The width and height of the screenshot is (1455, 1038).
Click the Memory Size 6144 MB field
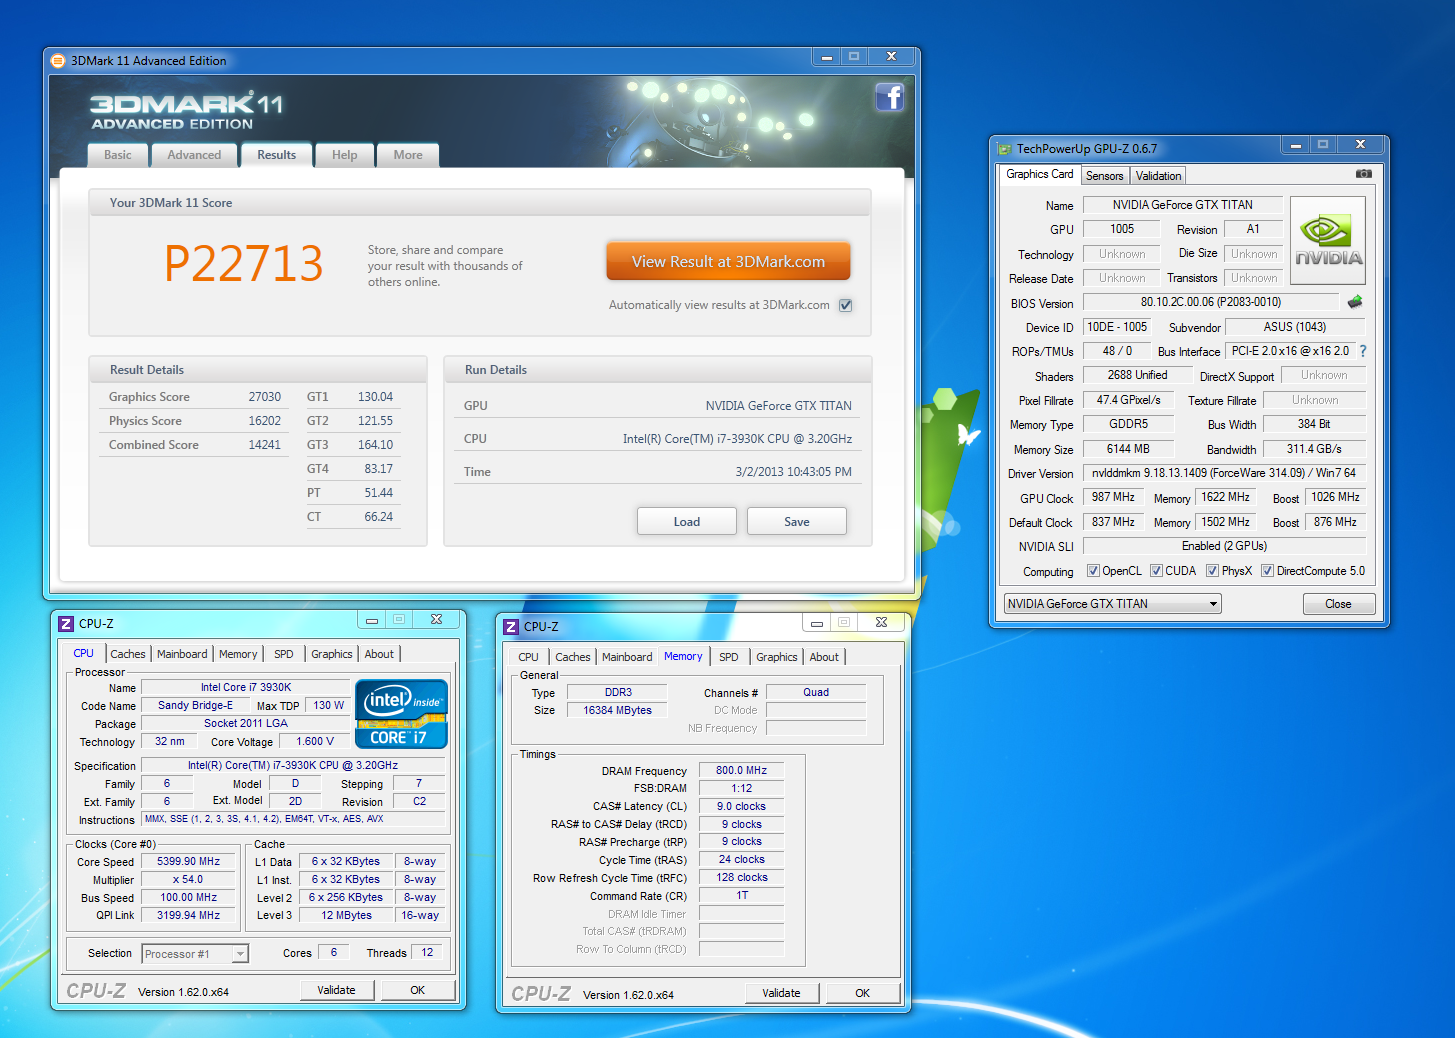click(x=1129, y=449)
